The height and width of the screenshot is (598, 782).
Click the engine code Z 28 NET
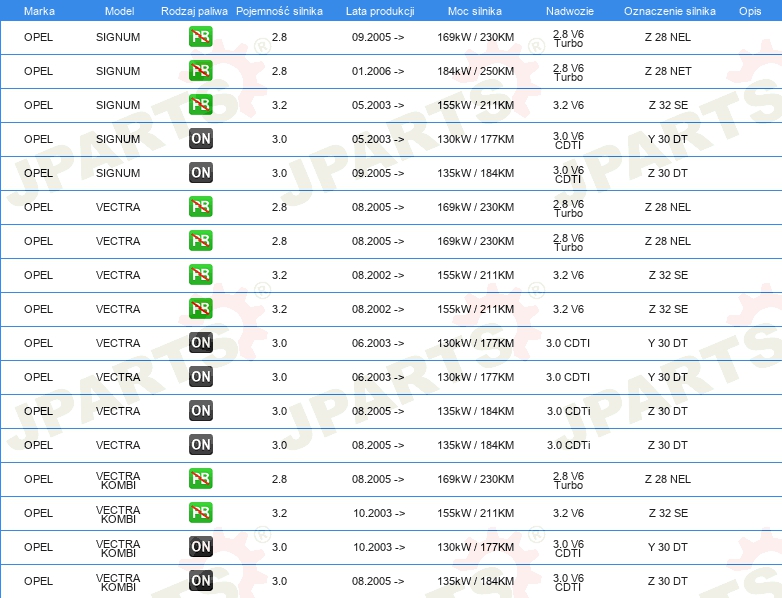click(x=668, y=71)
